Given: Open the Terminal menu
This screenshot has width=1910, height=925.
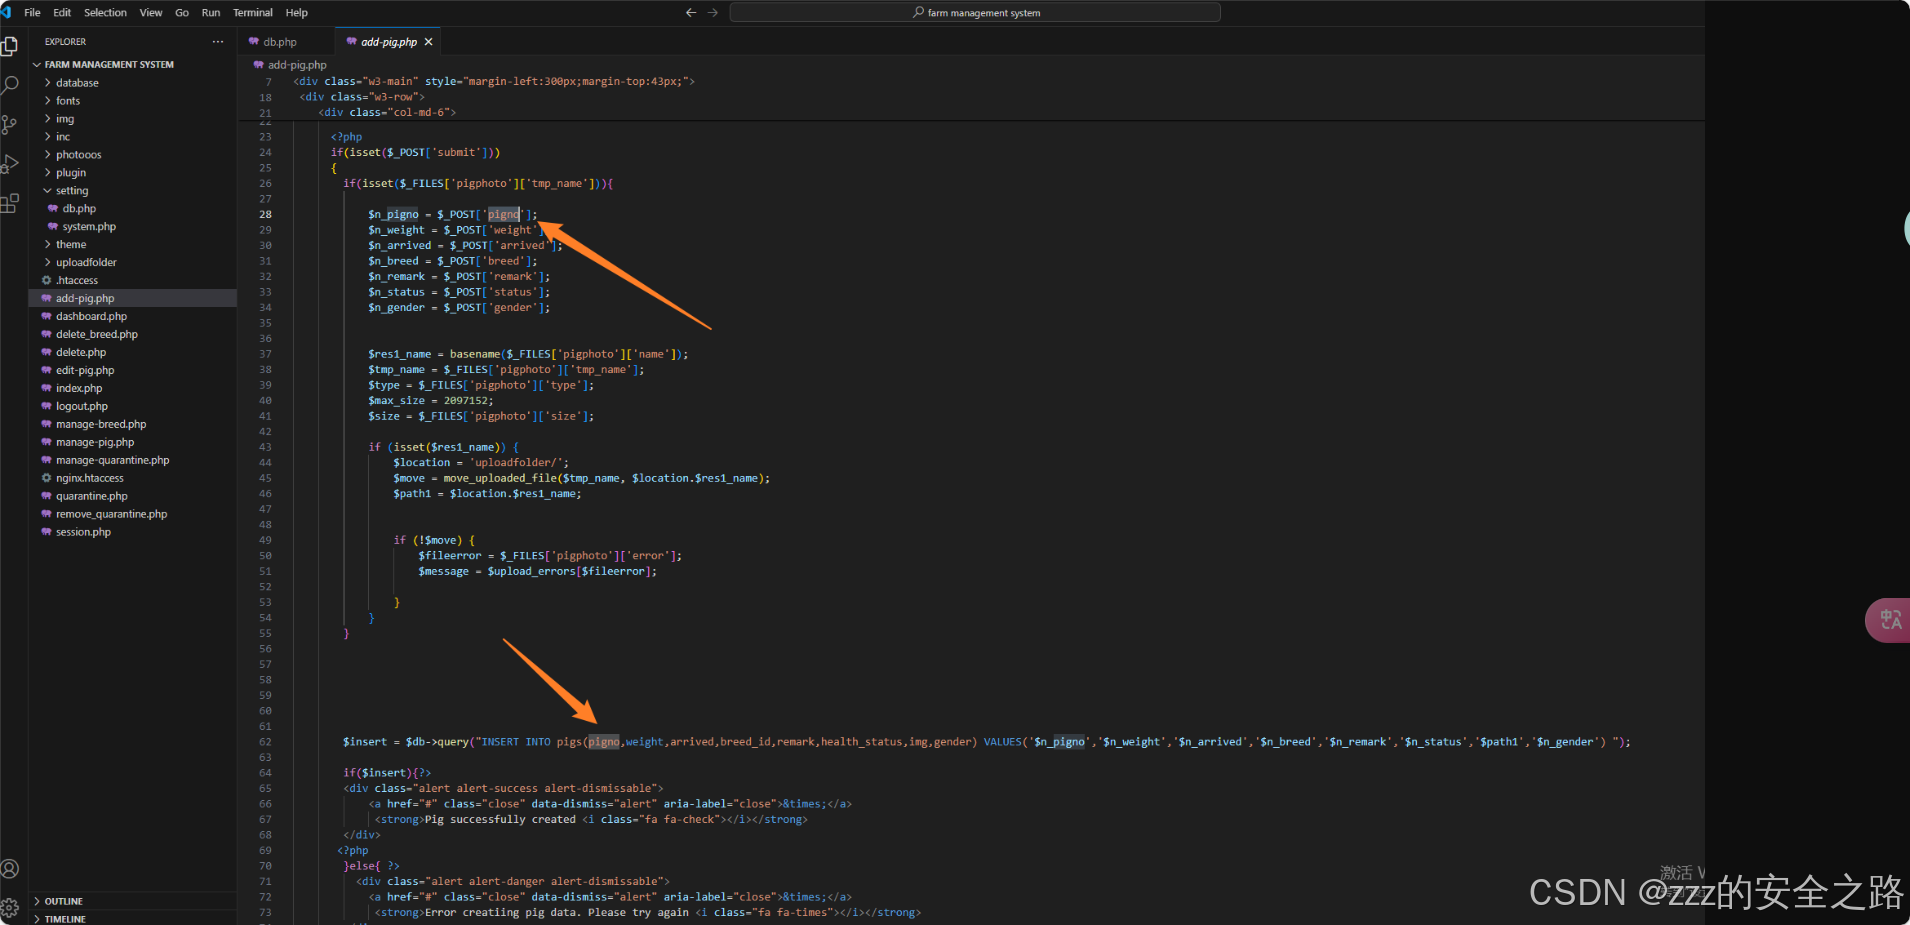Looking at the screenshot, I should [253, 13].
